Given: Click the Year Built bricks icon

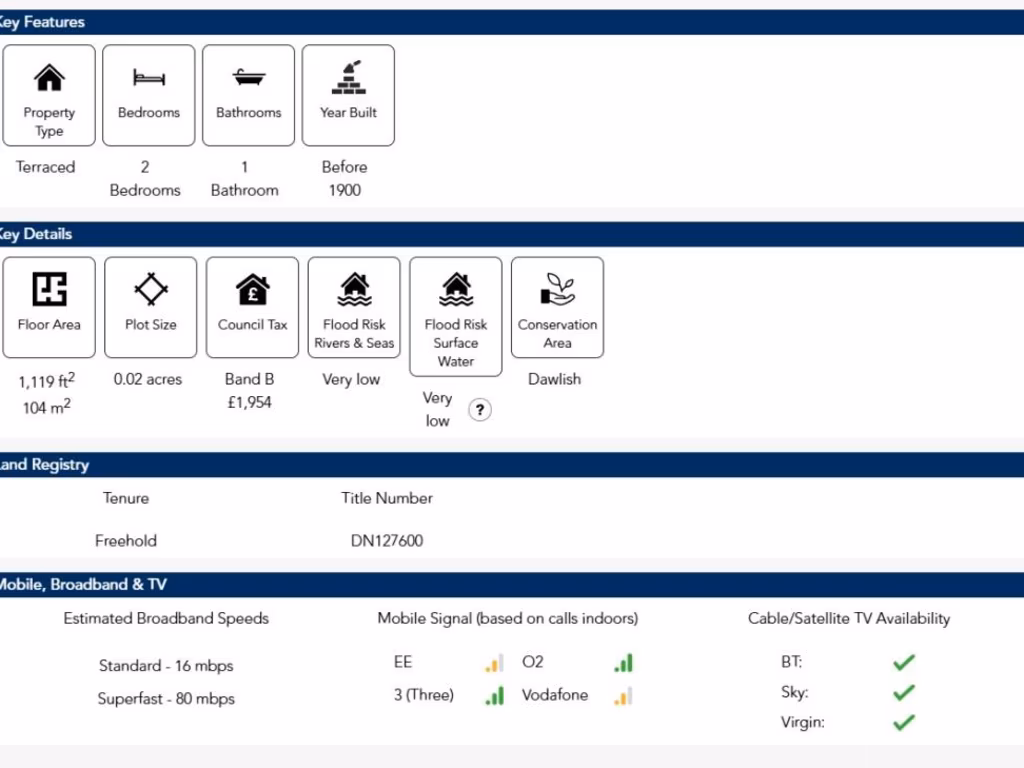Looking at the screenshot, I should (348, 77).
